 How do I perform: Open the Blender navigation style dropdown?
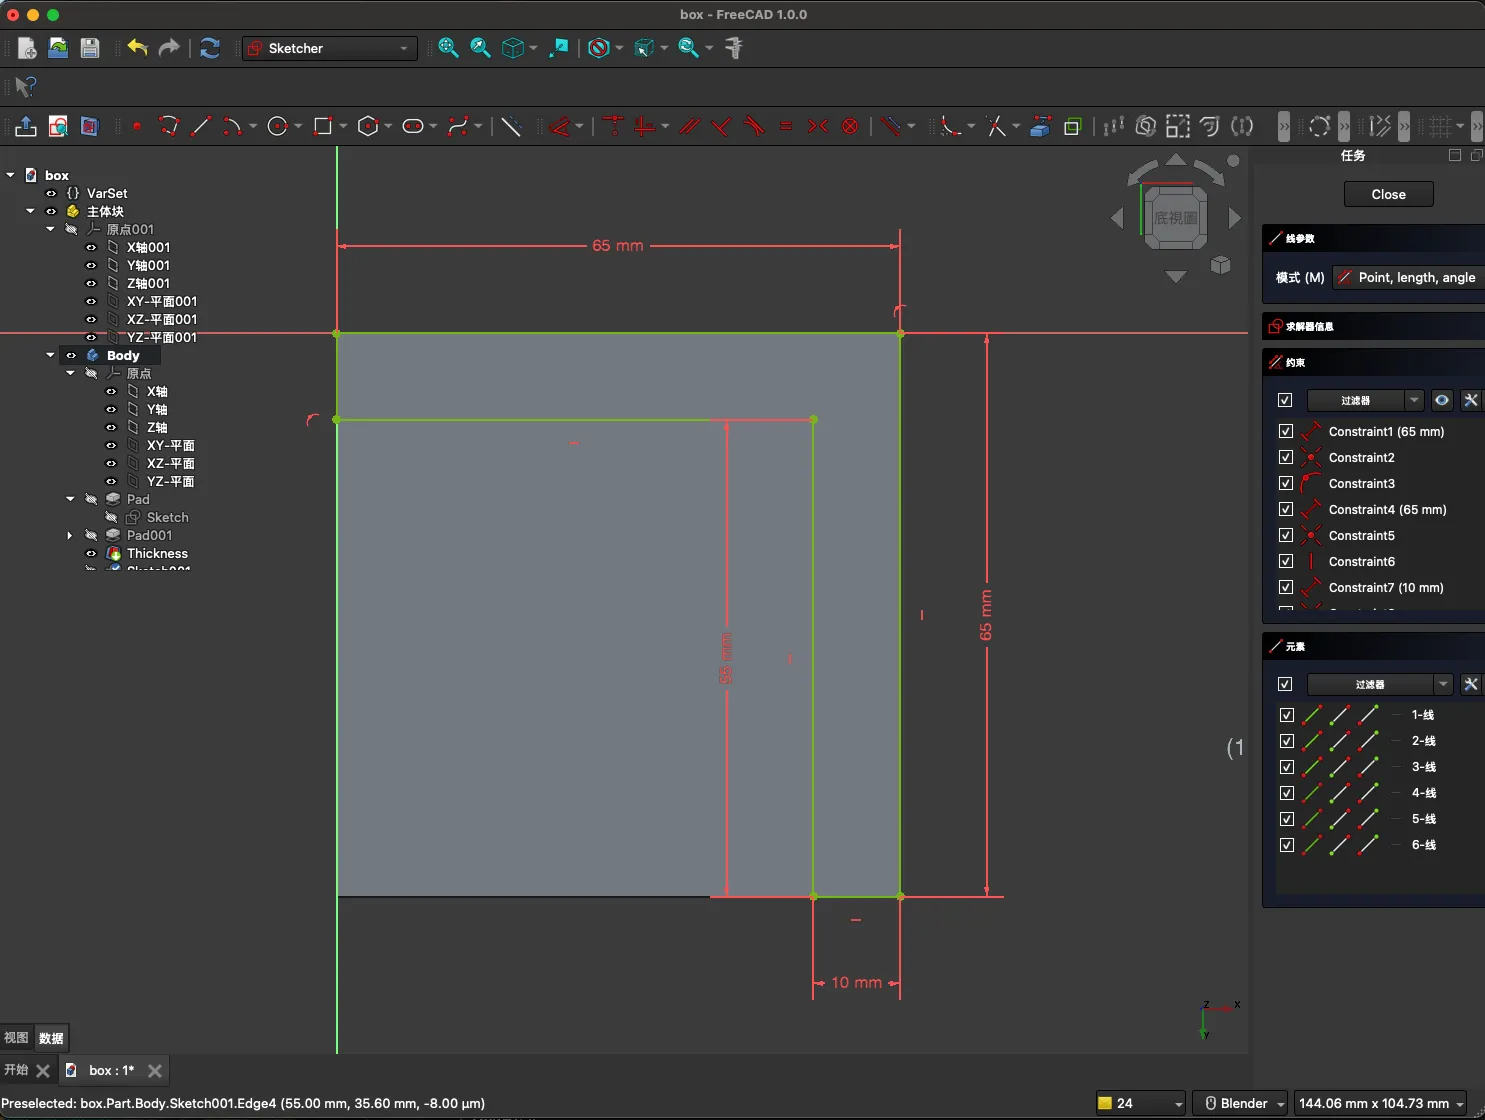(1242, 1103)
